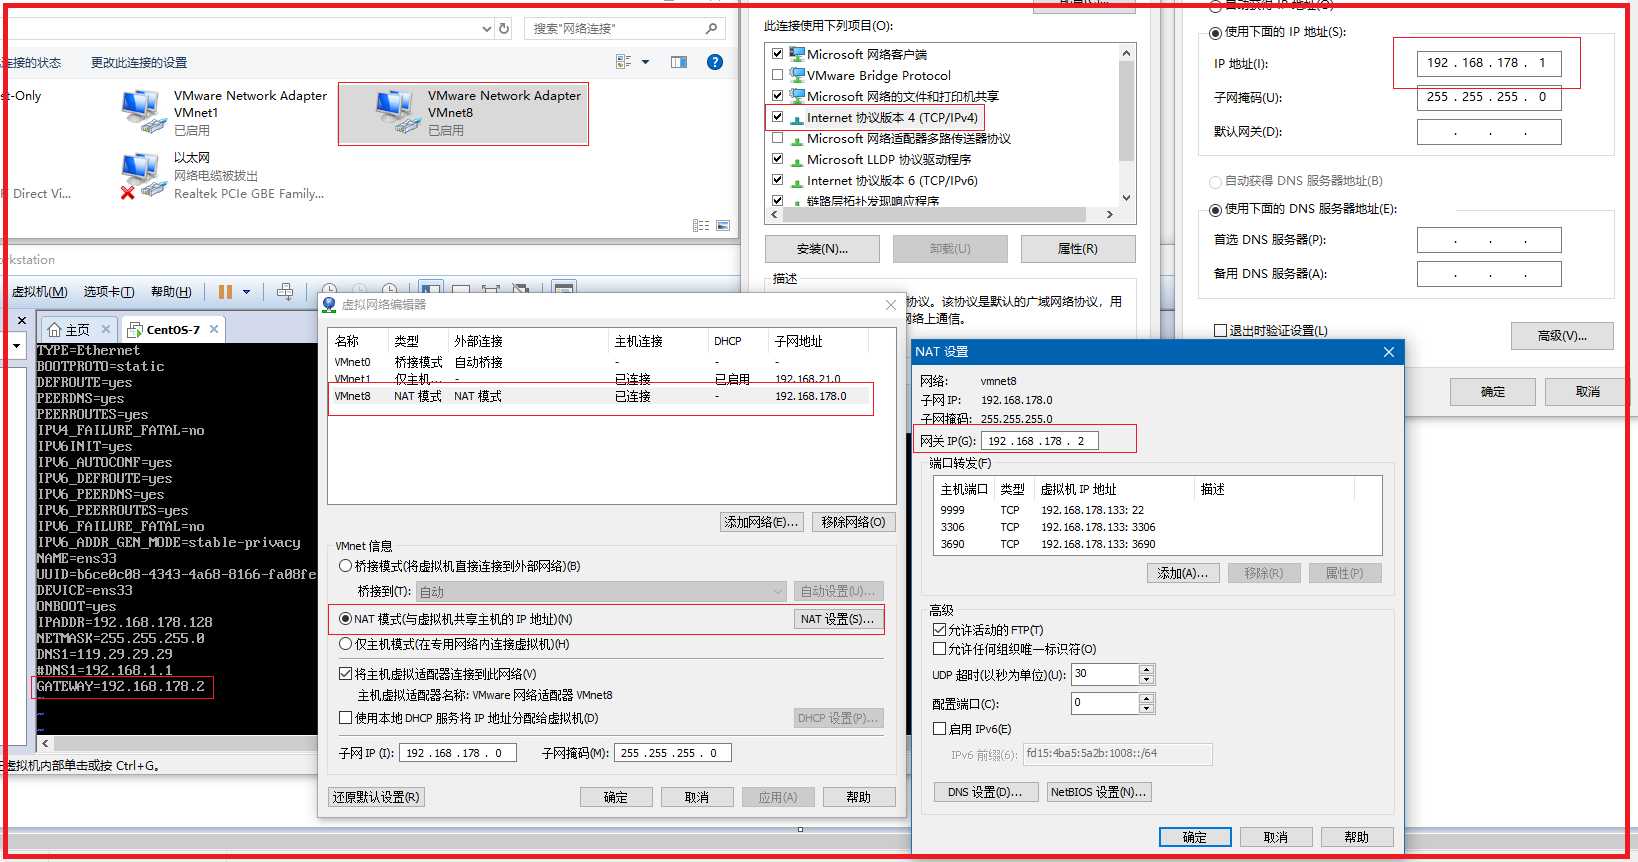Open NAT 设置(S)... button
The height and width of the screenshot is (862, 1638).
[x=838, y=619]
